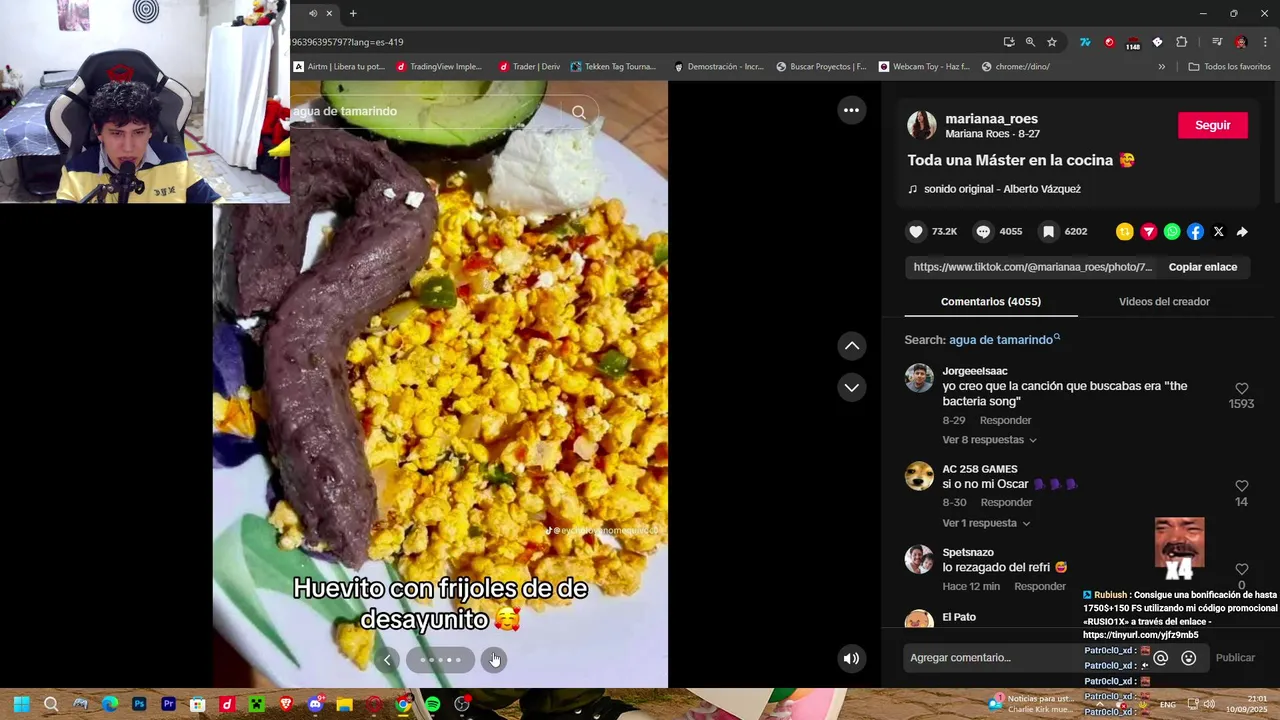Viewport: 1280px width, 720px height.
Task: Open Spotify from the taskbar
Action: tap(432, 704)
